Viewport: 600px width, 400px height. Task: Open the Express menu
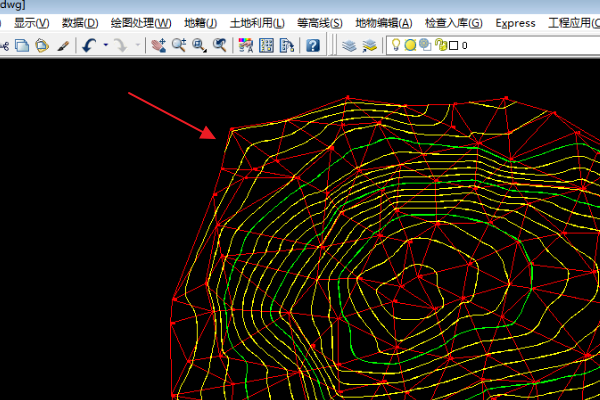point(516,22)
